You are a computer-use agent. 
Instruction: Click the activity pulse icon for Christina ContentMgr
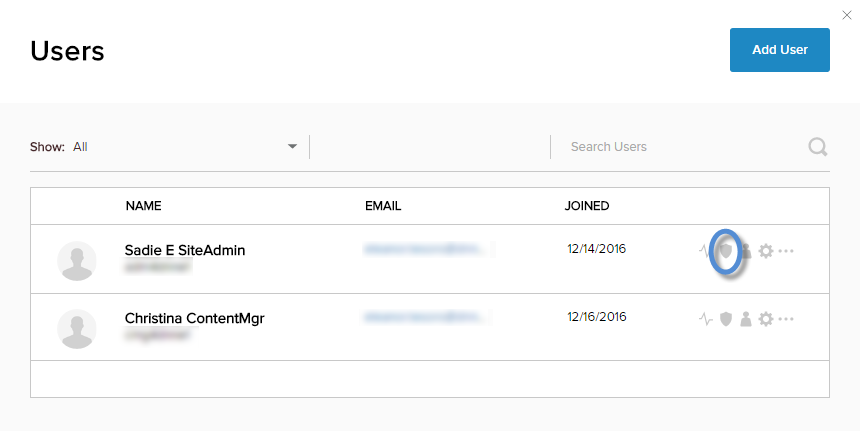[706, 319]
